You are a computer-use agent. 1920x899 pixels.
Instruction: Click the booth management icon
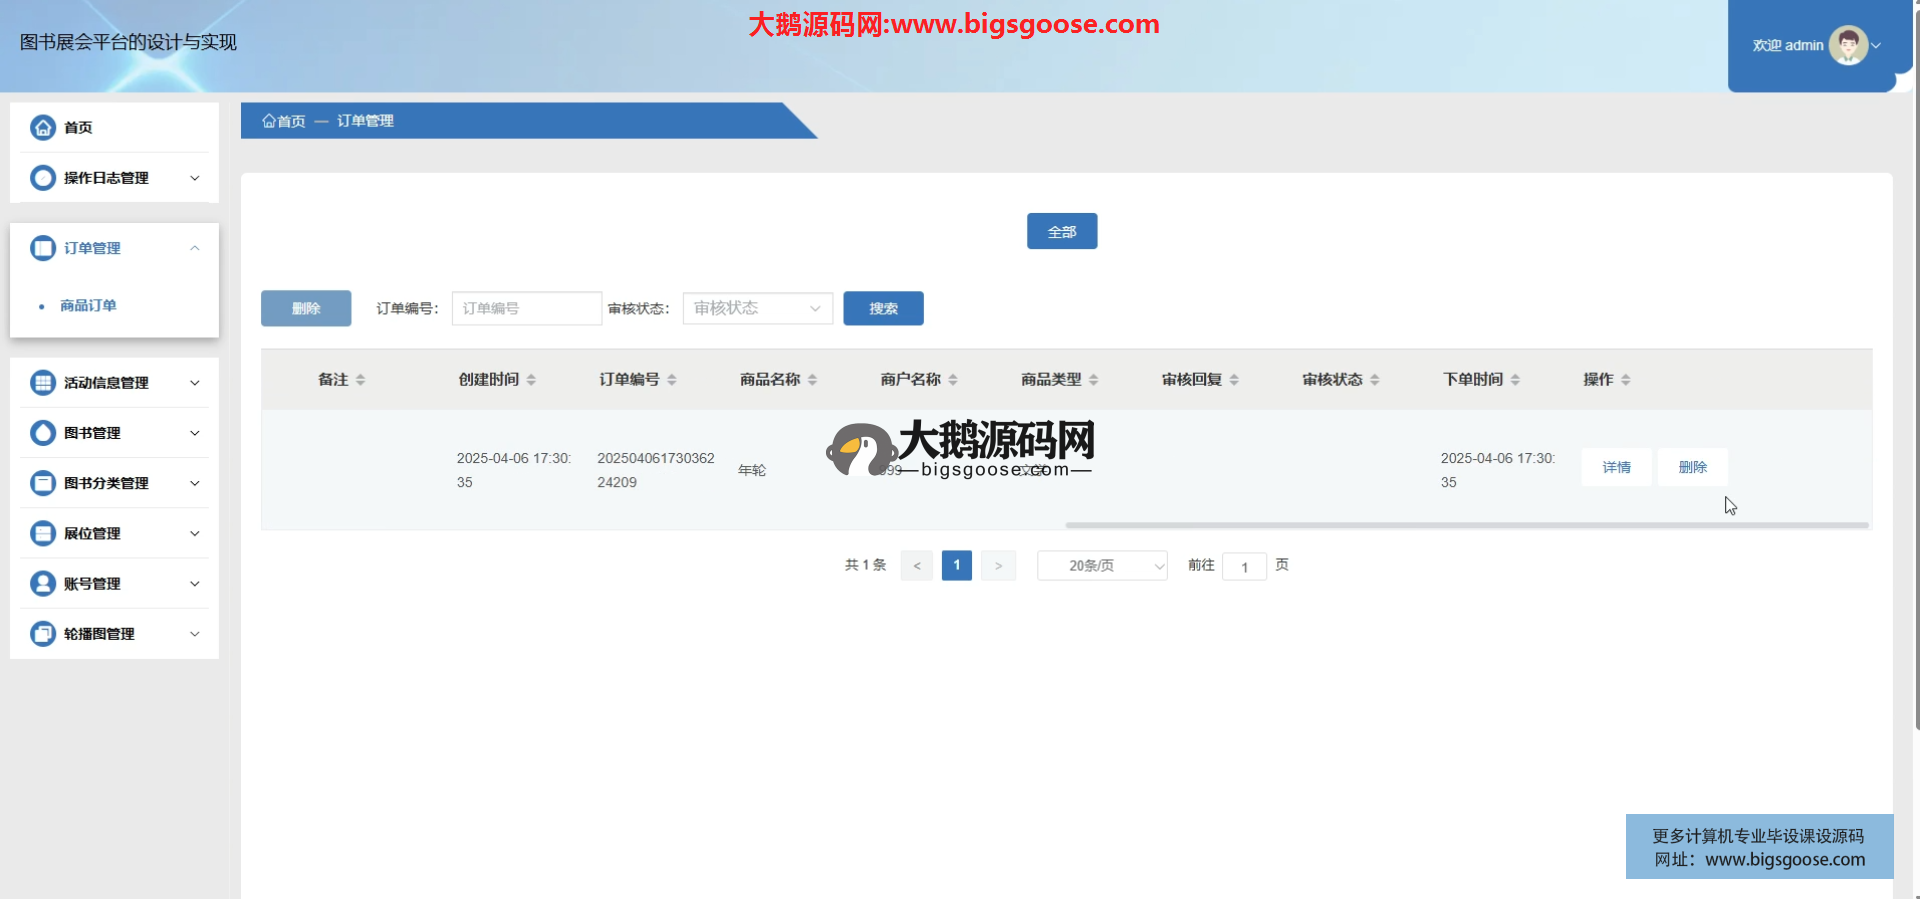(43, 534)
